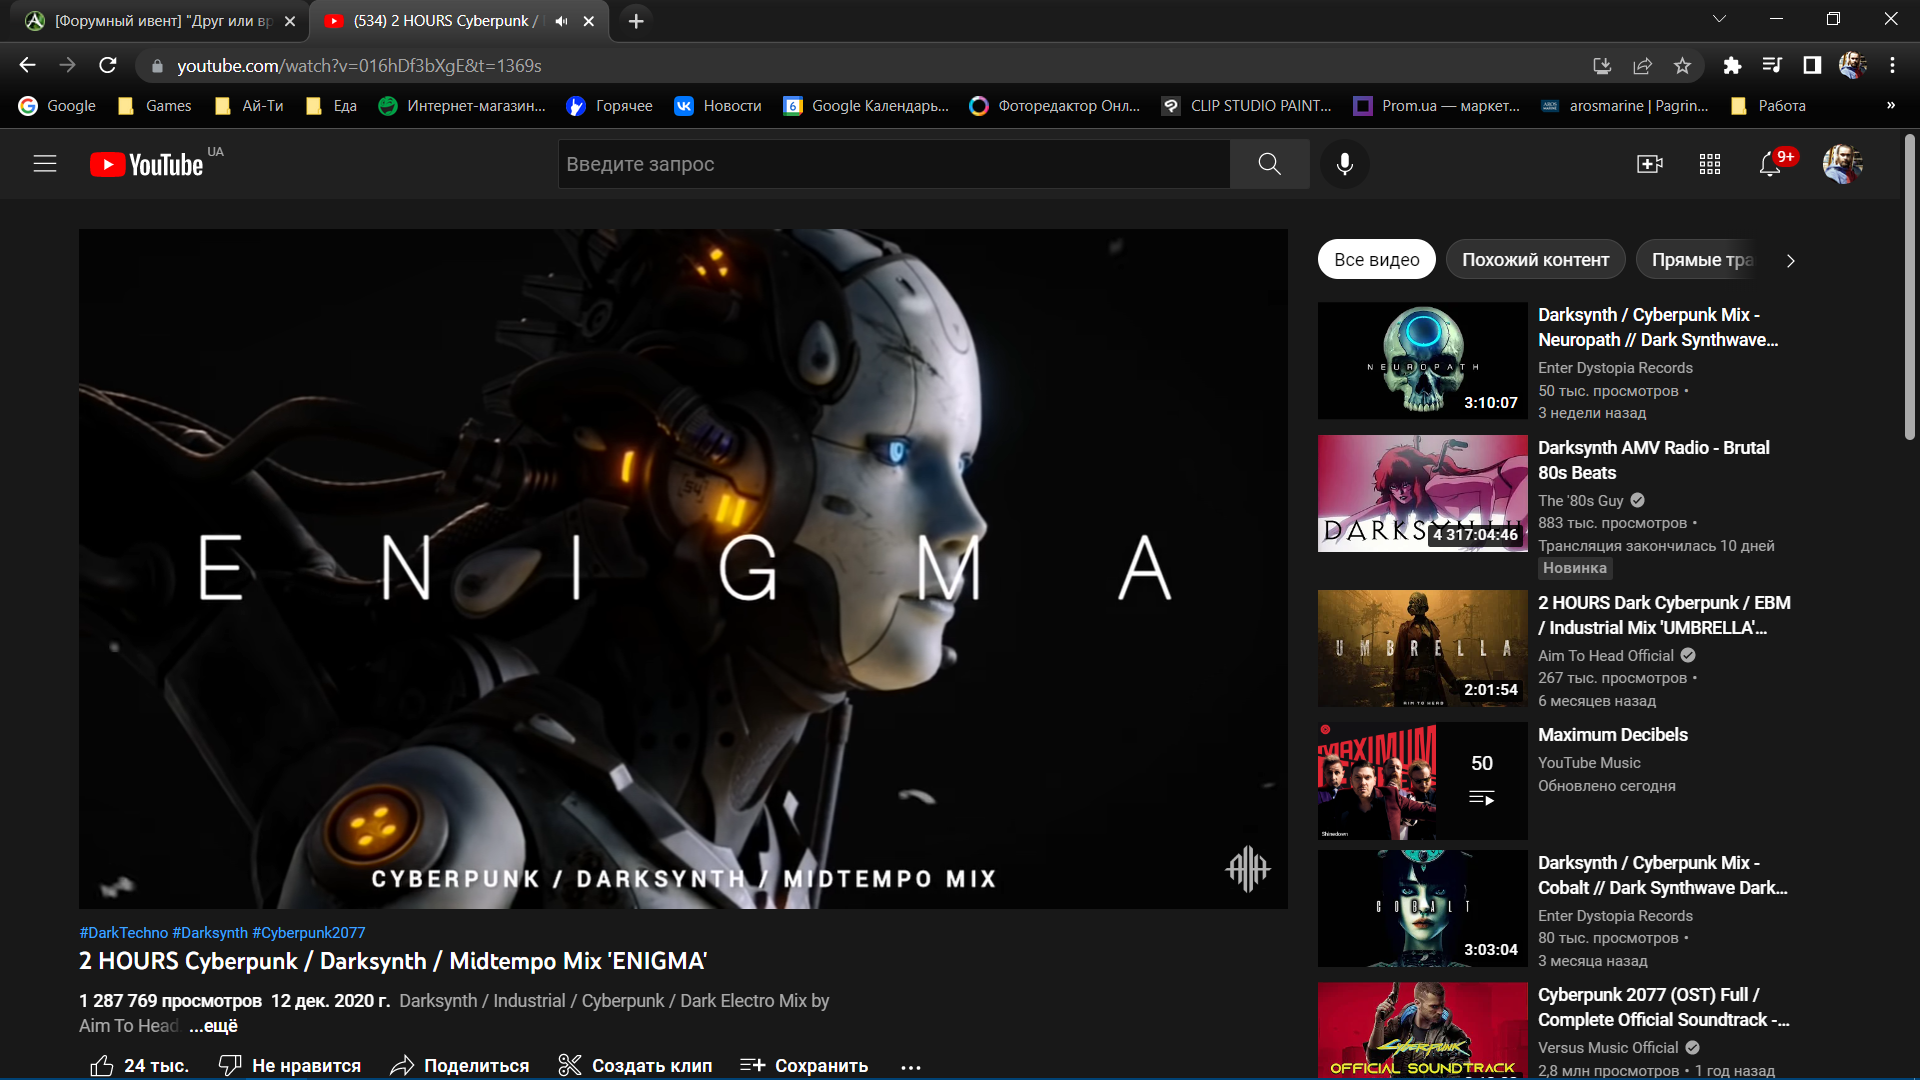
Task: Open the Работа bookmark folder
Action: point(1768,105)
